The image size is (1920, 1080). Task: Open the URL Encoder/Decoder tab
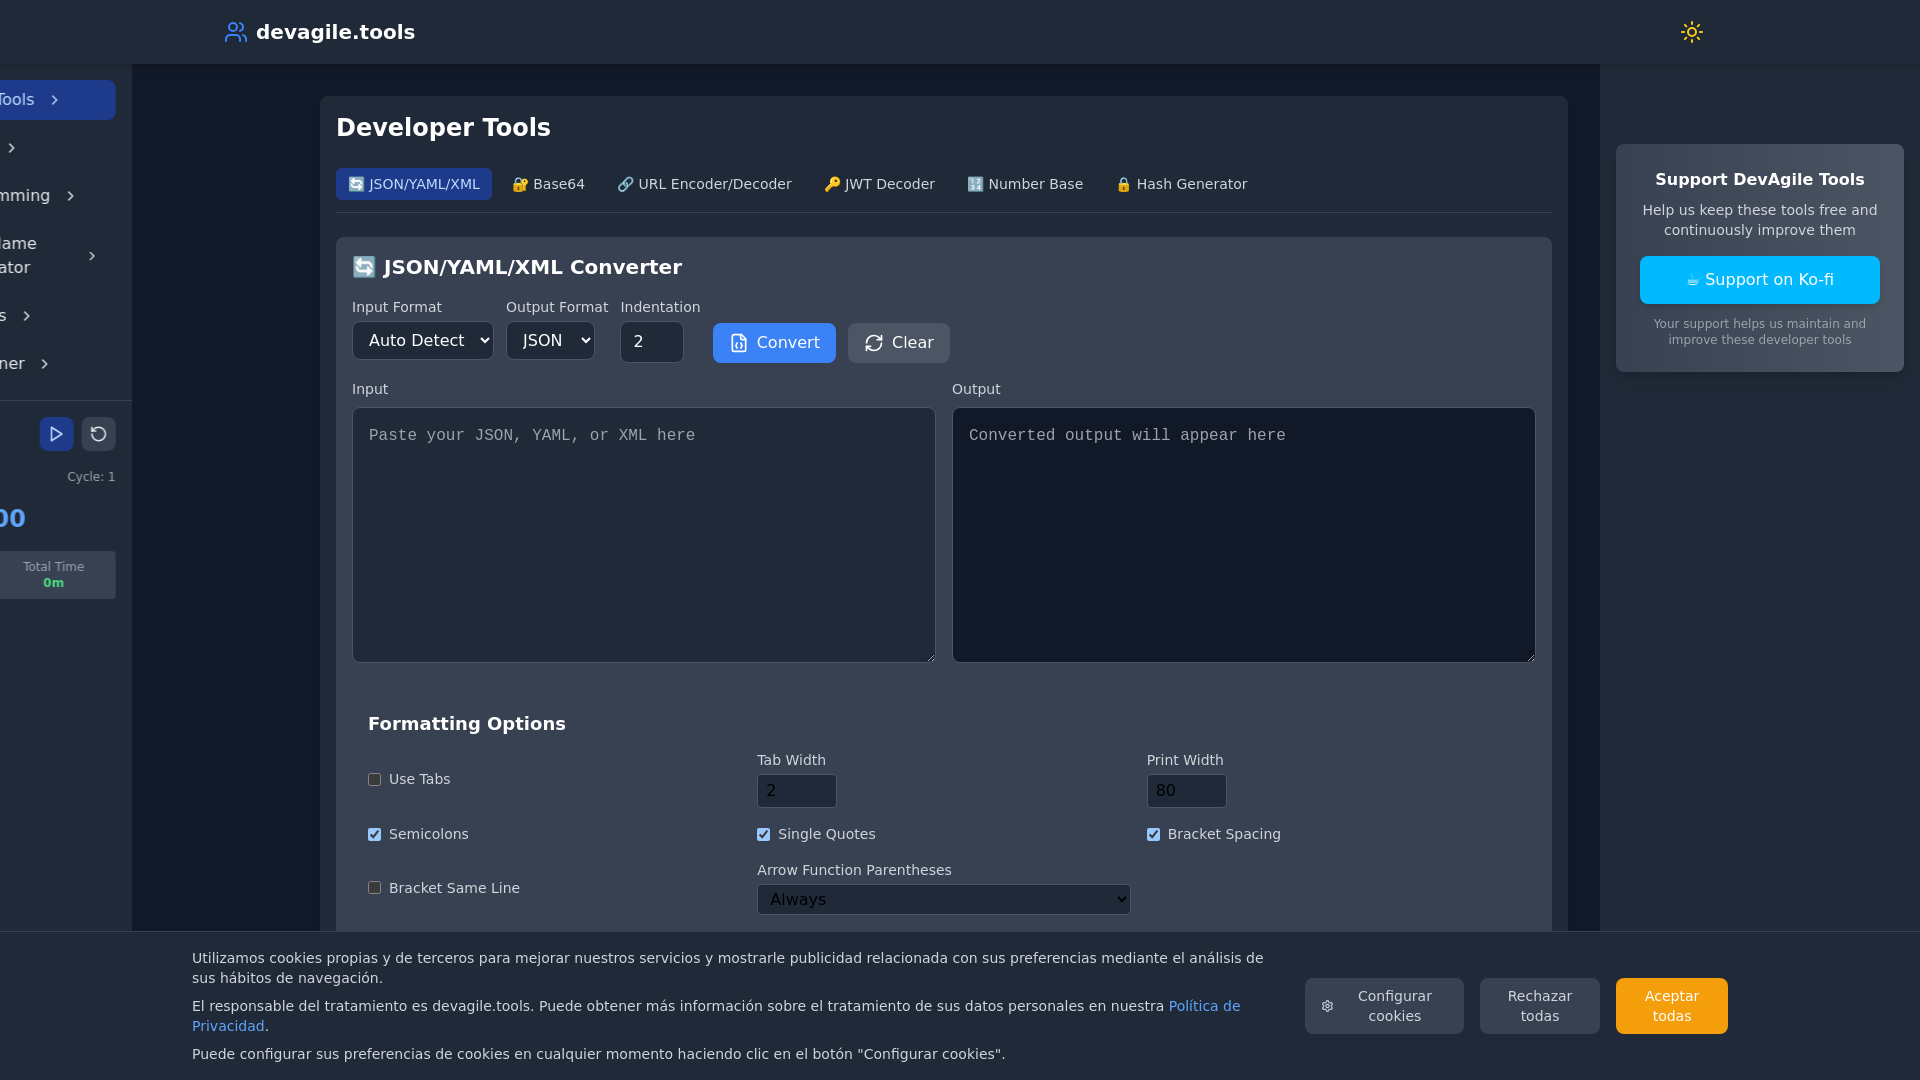[x=704, y=184]
